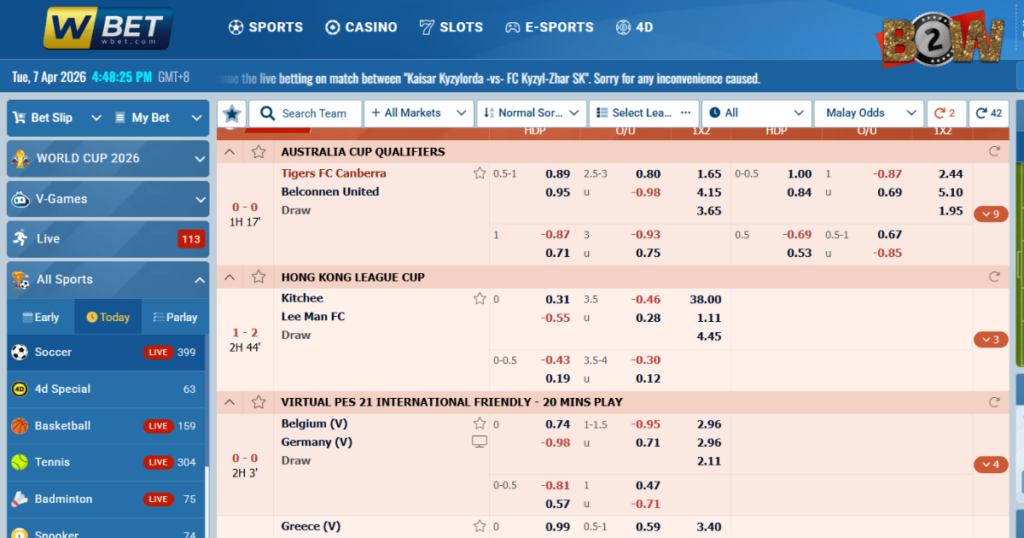The width and height of the screenshot is (1024, 538).
Task: Favorite the Australia Cup Qualifiers league
Action: (259, 152)
